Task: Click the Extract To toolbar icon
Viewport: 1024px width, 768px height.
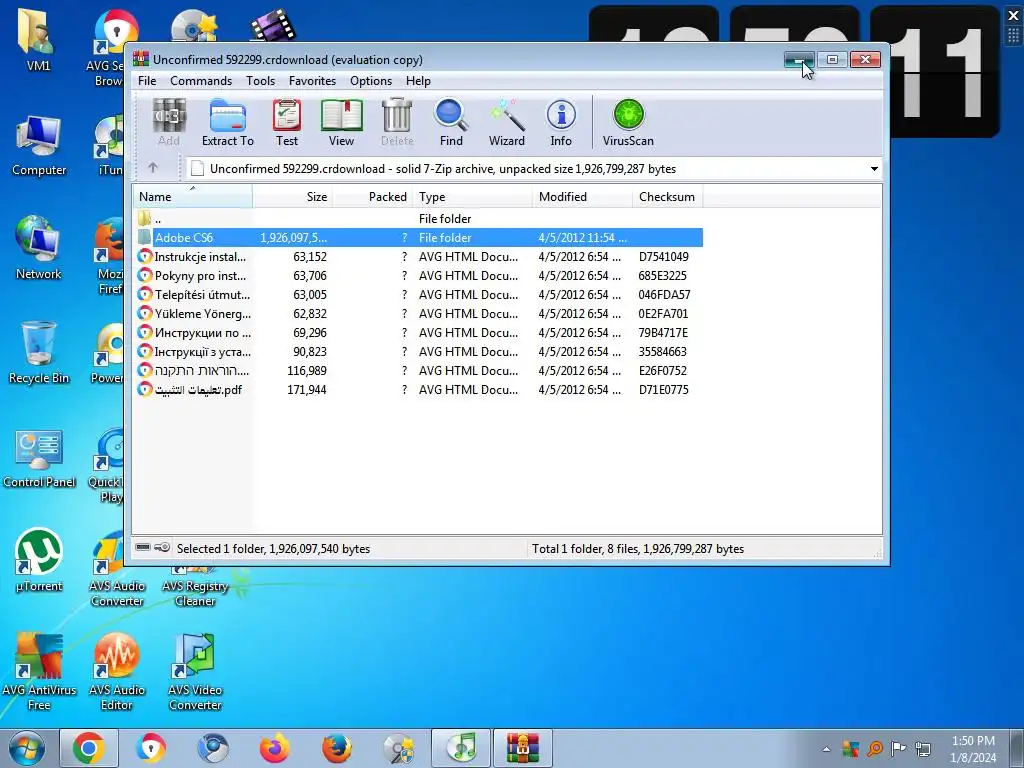Action: click(x=227, y=122)
